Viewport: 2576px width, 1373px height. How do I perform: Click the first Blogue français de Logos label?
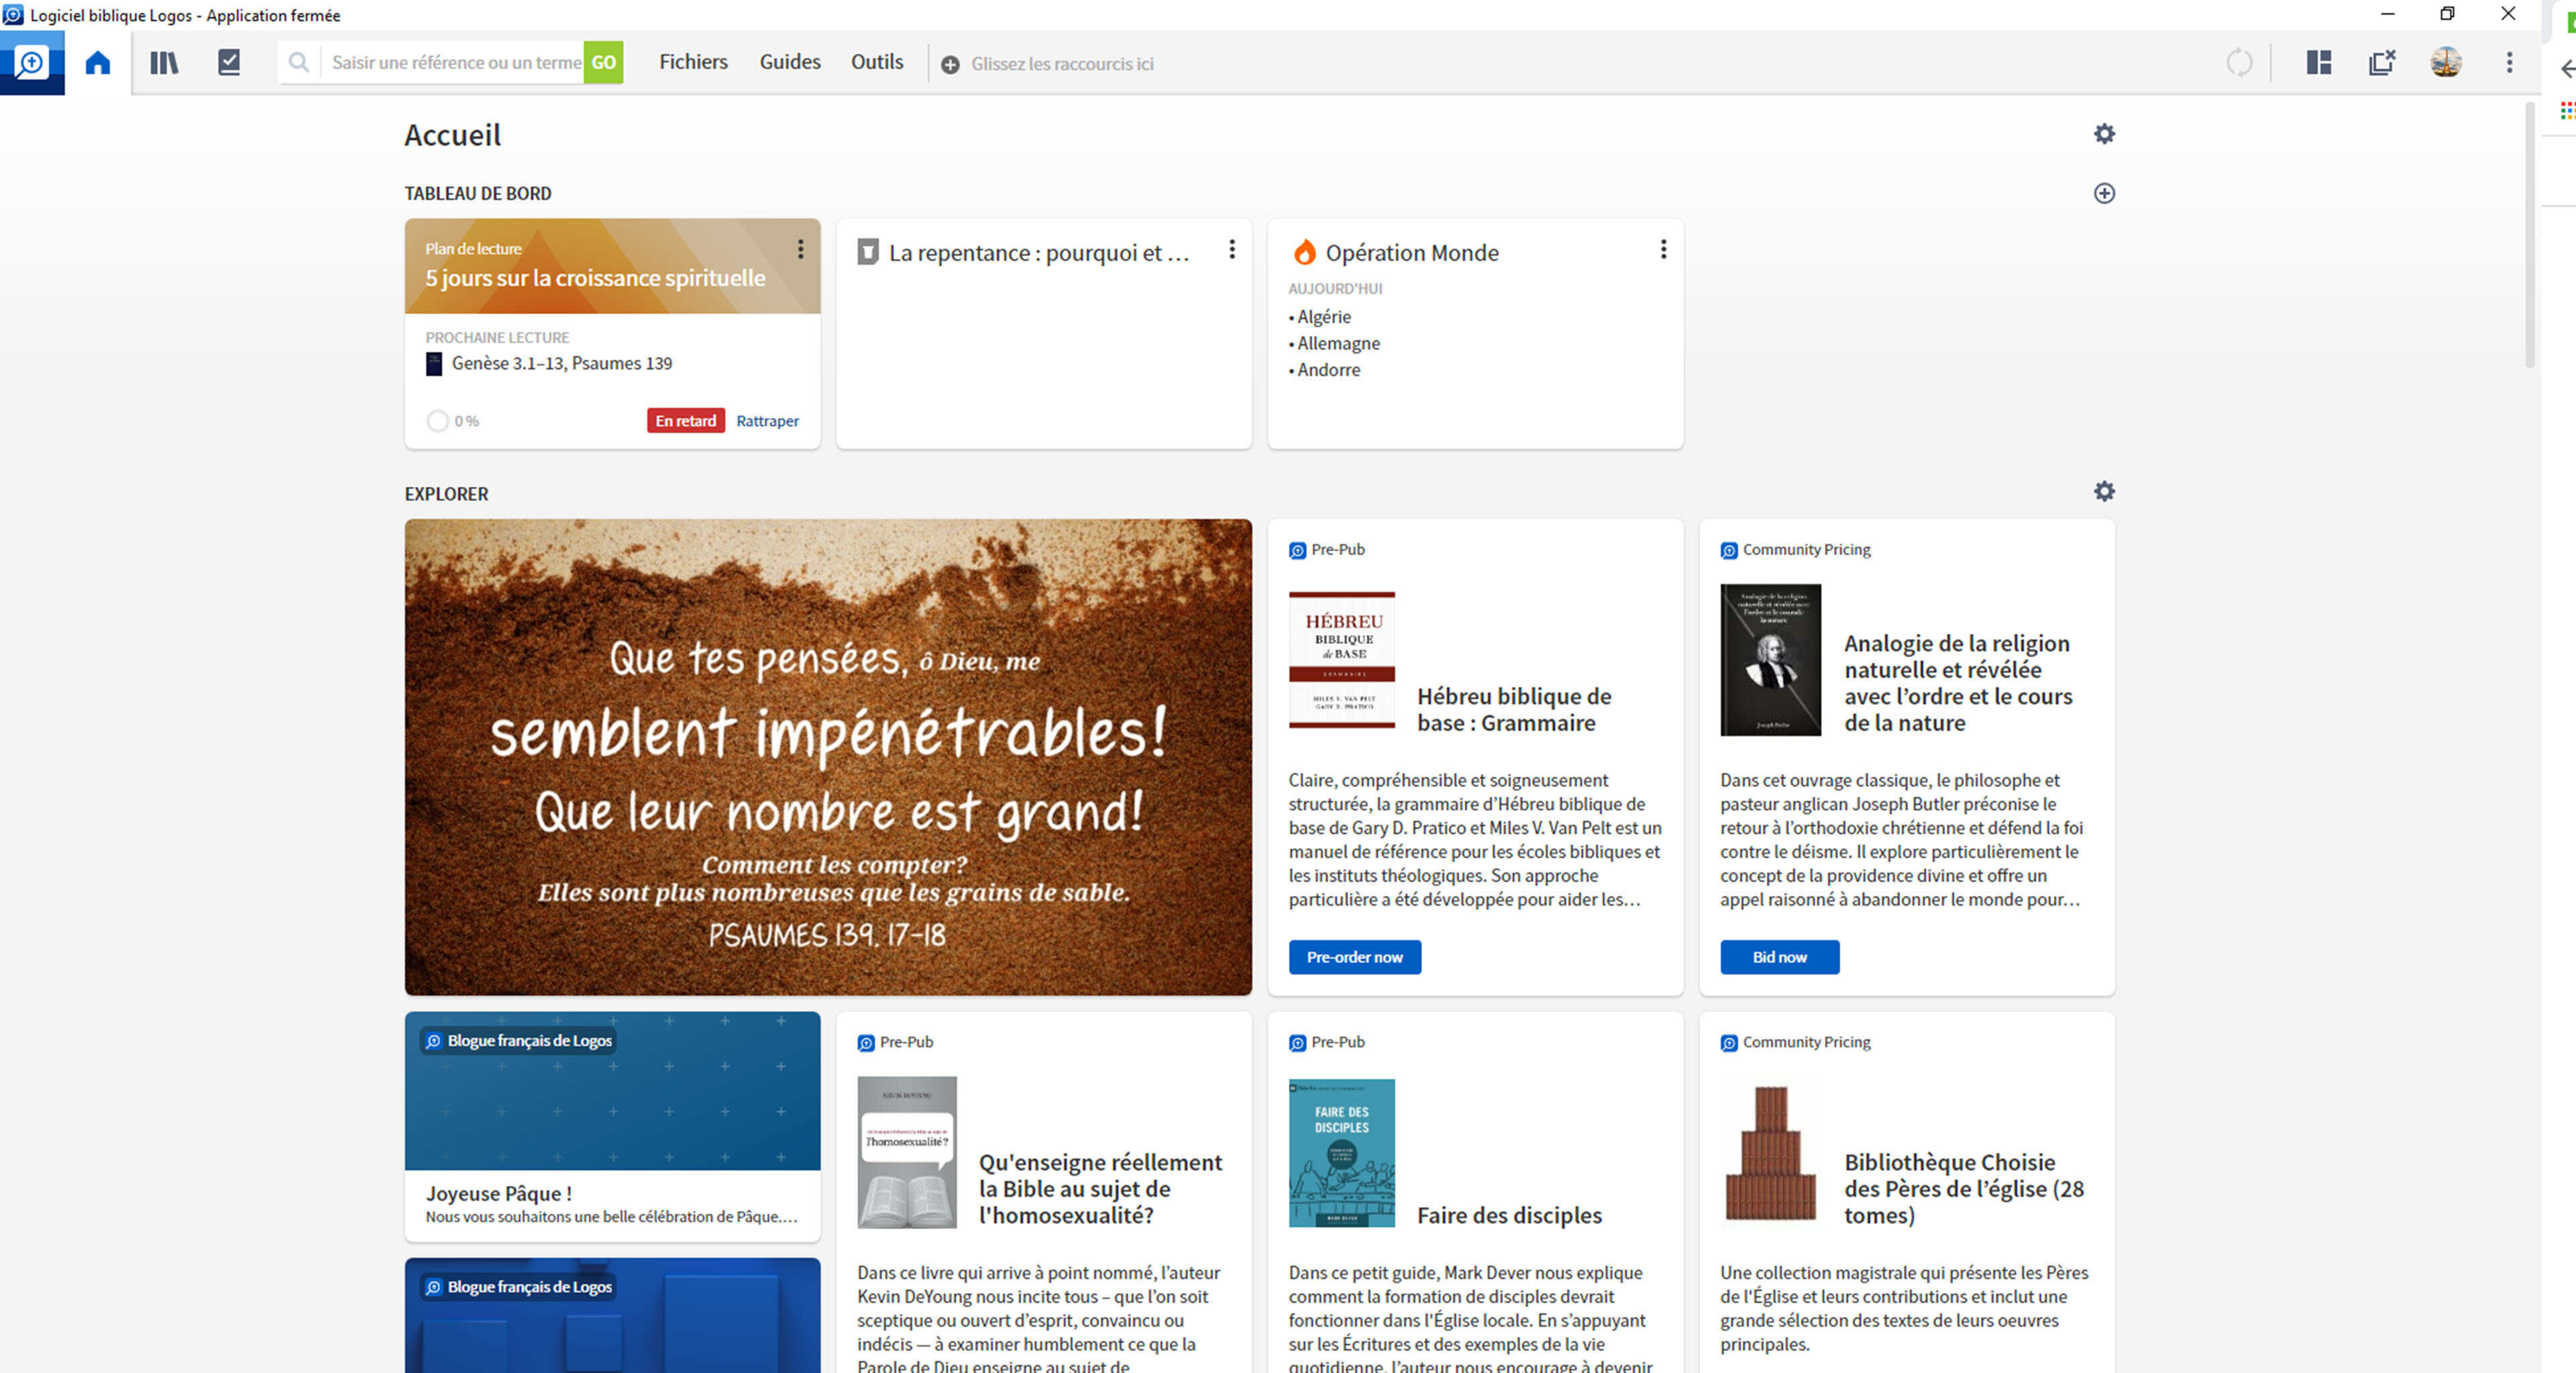tap(519, 1041)
